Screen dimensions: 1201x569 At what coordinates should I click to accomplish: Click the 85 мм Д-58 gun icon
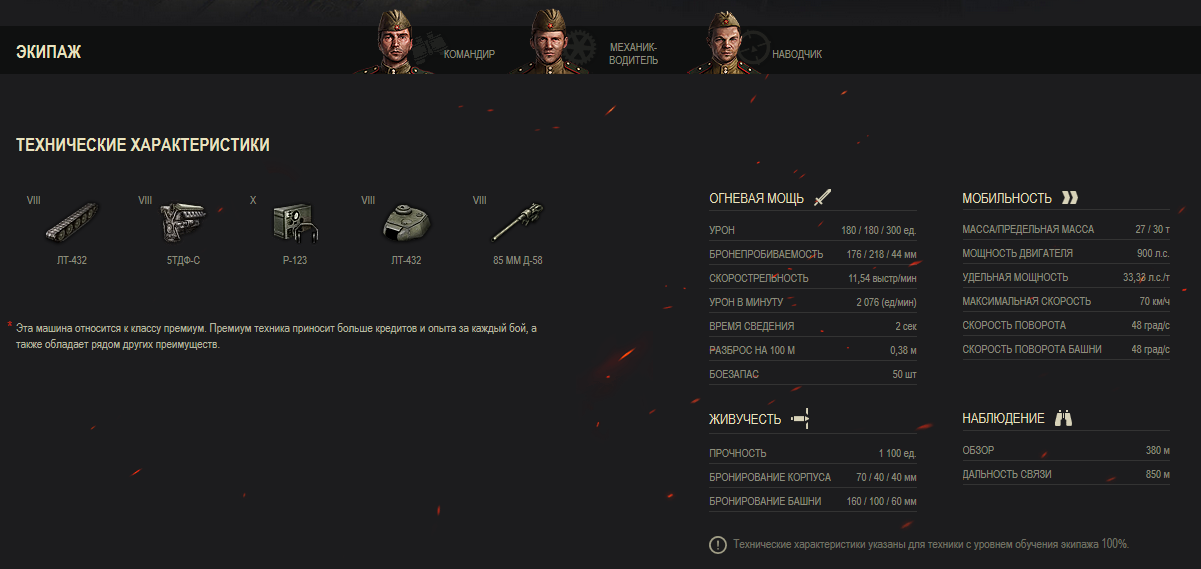(x=519, y=222)
